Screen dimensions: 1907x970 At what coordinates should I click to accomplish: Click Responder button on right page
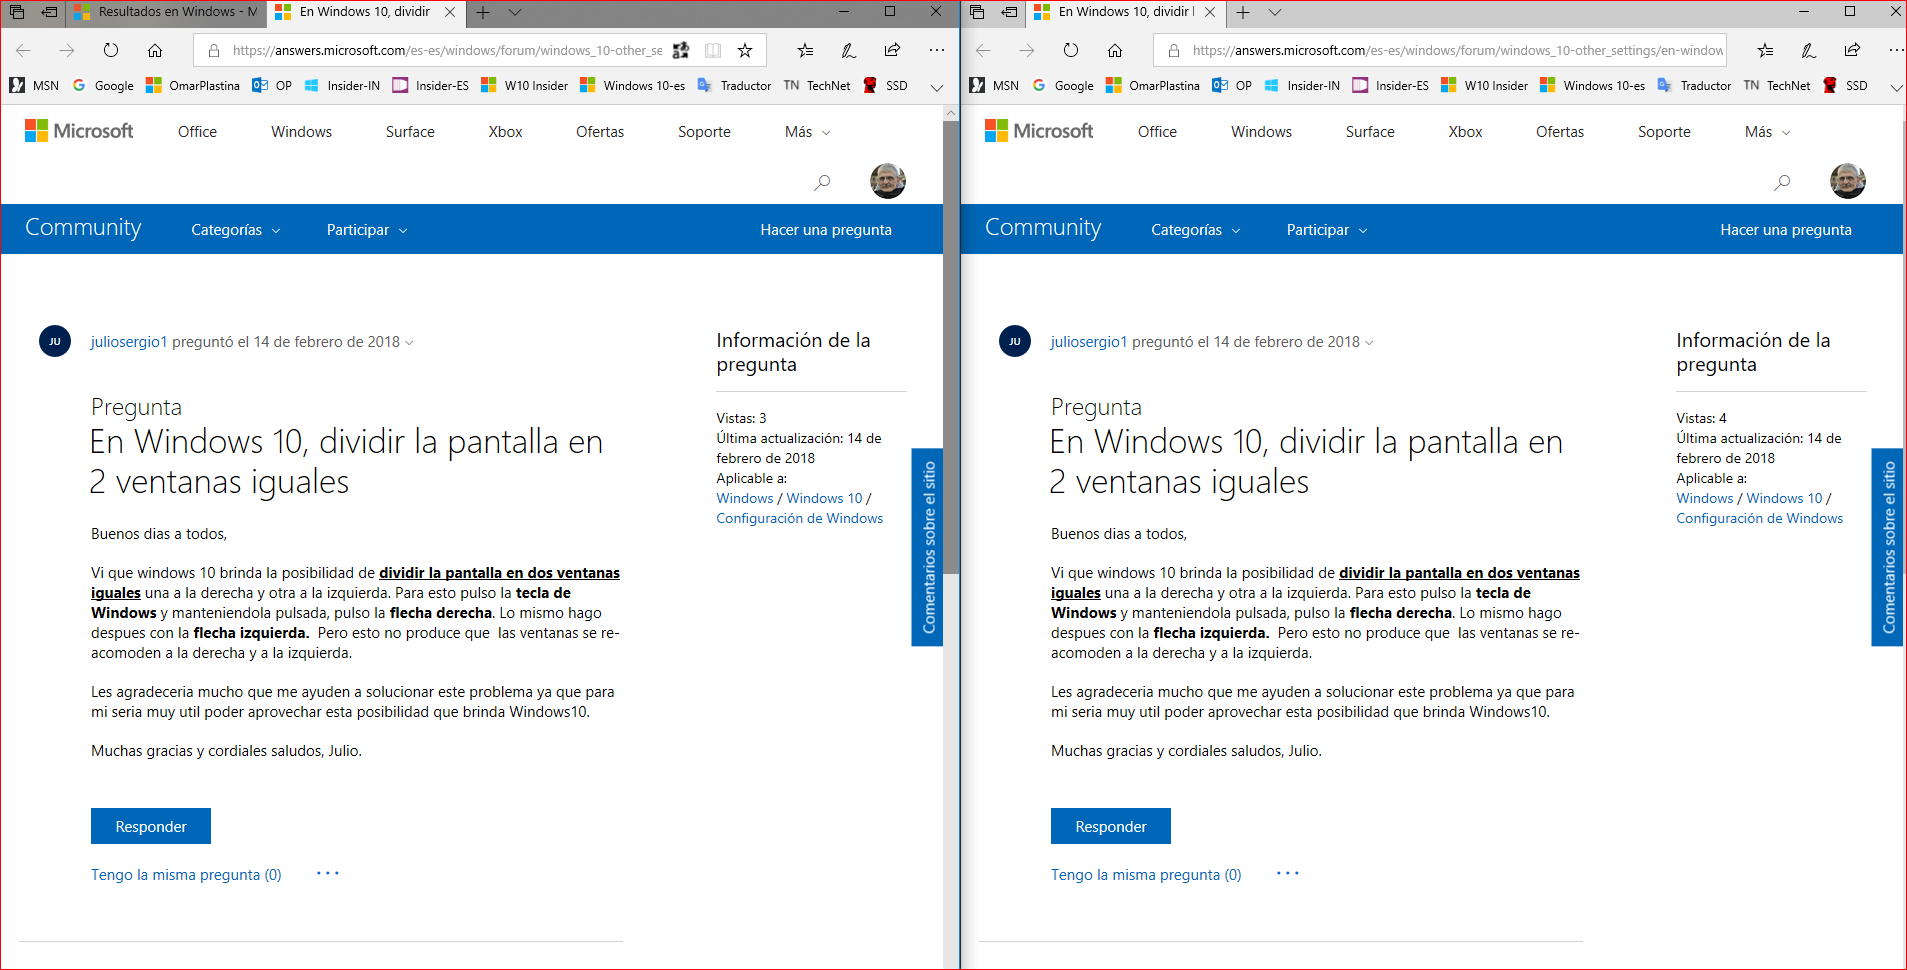pos(1111,826)
